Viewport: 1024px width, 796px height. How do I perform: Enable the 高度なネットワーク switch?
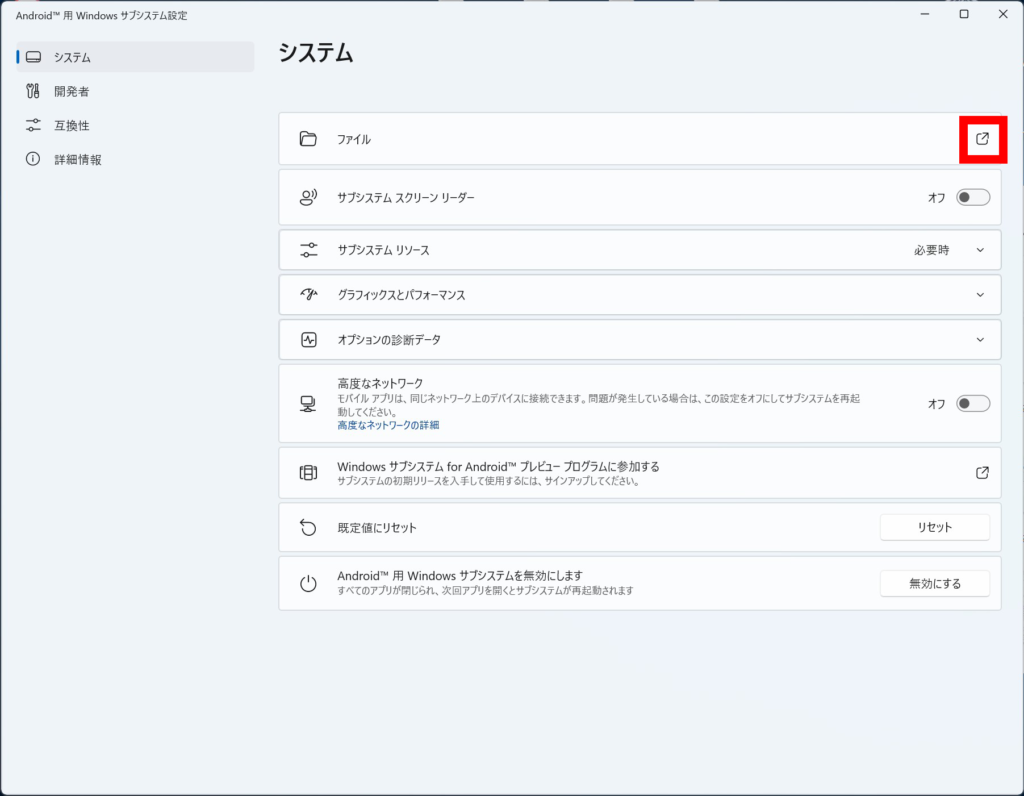972,404
